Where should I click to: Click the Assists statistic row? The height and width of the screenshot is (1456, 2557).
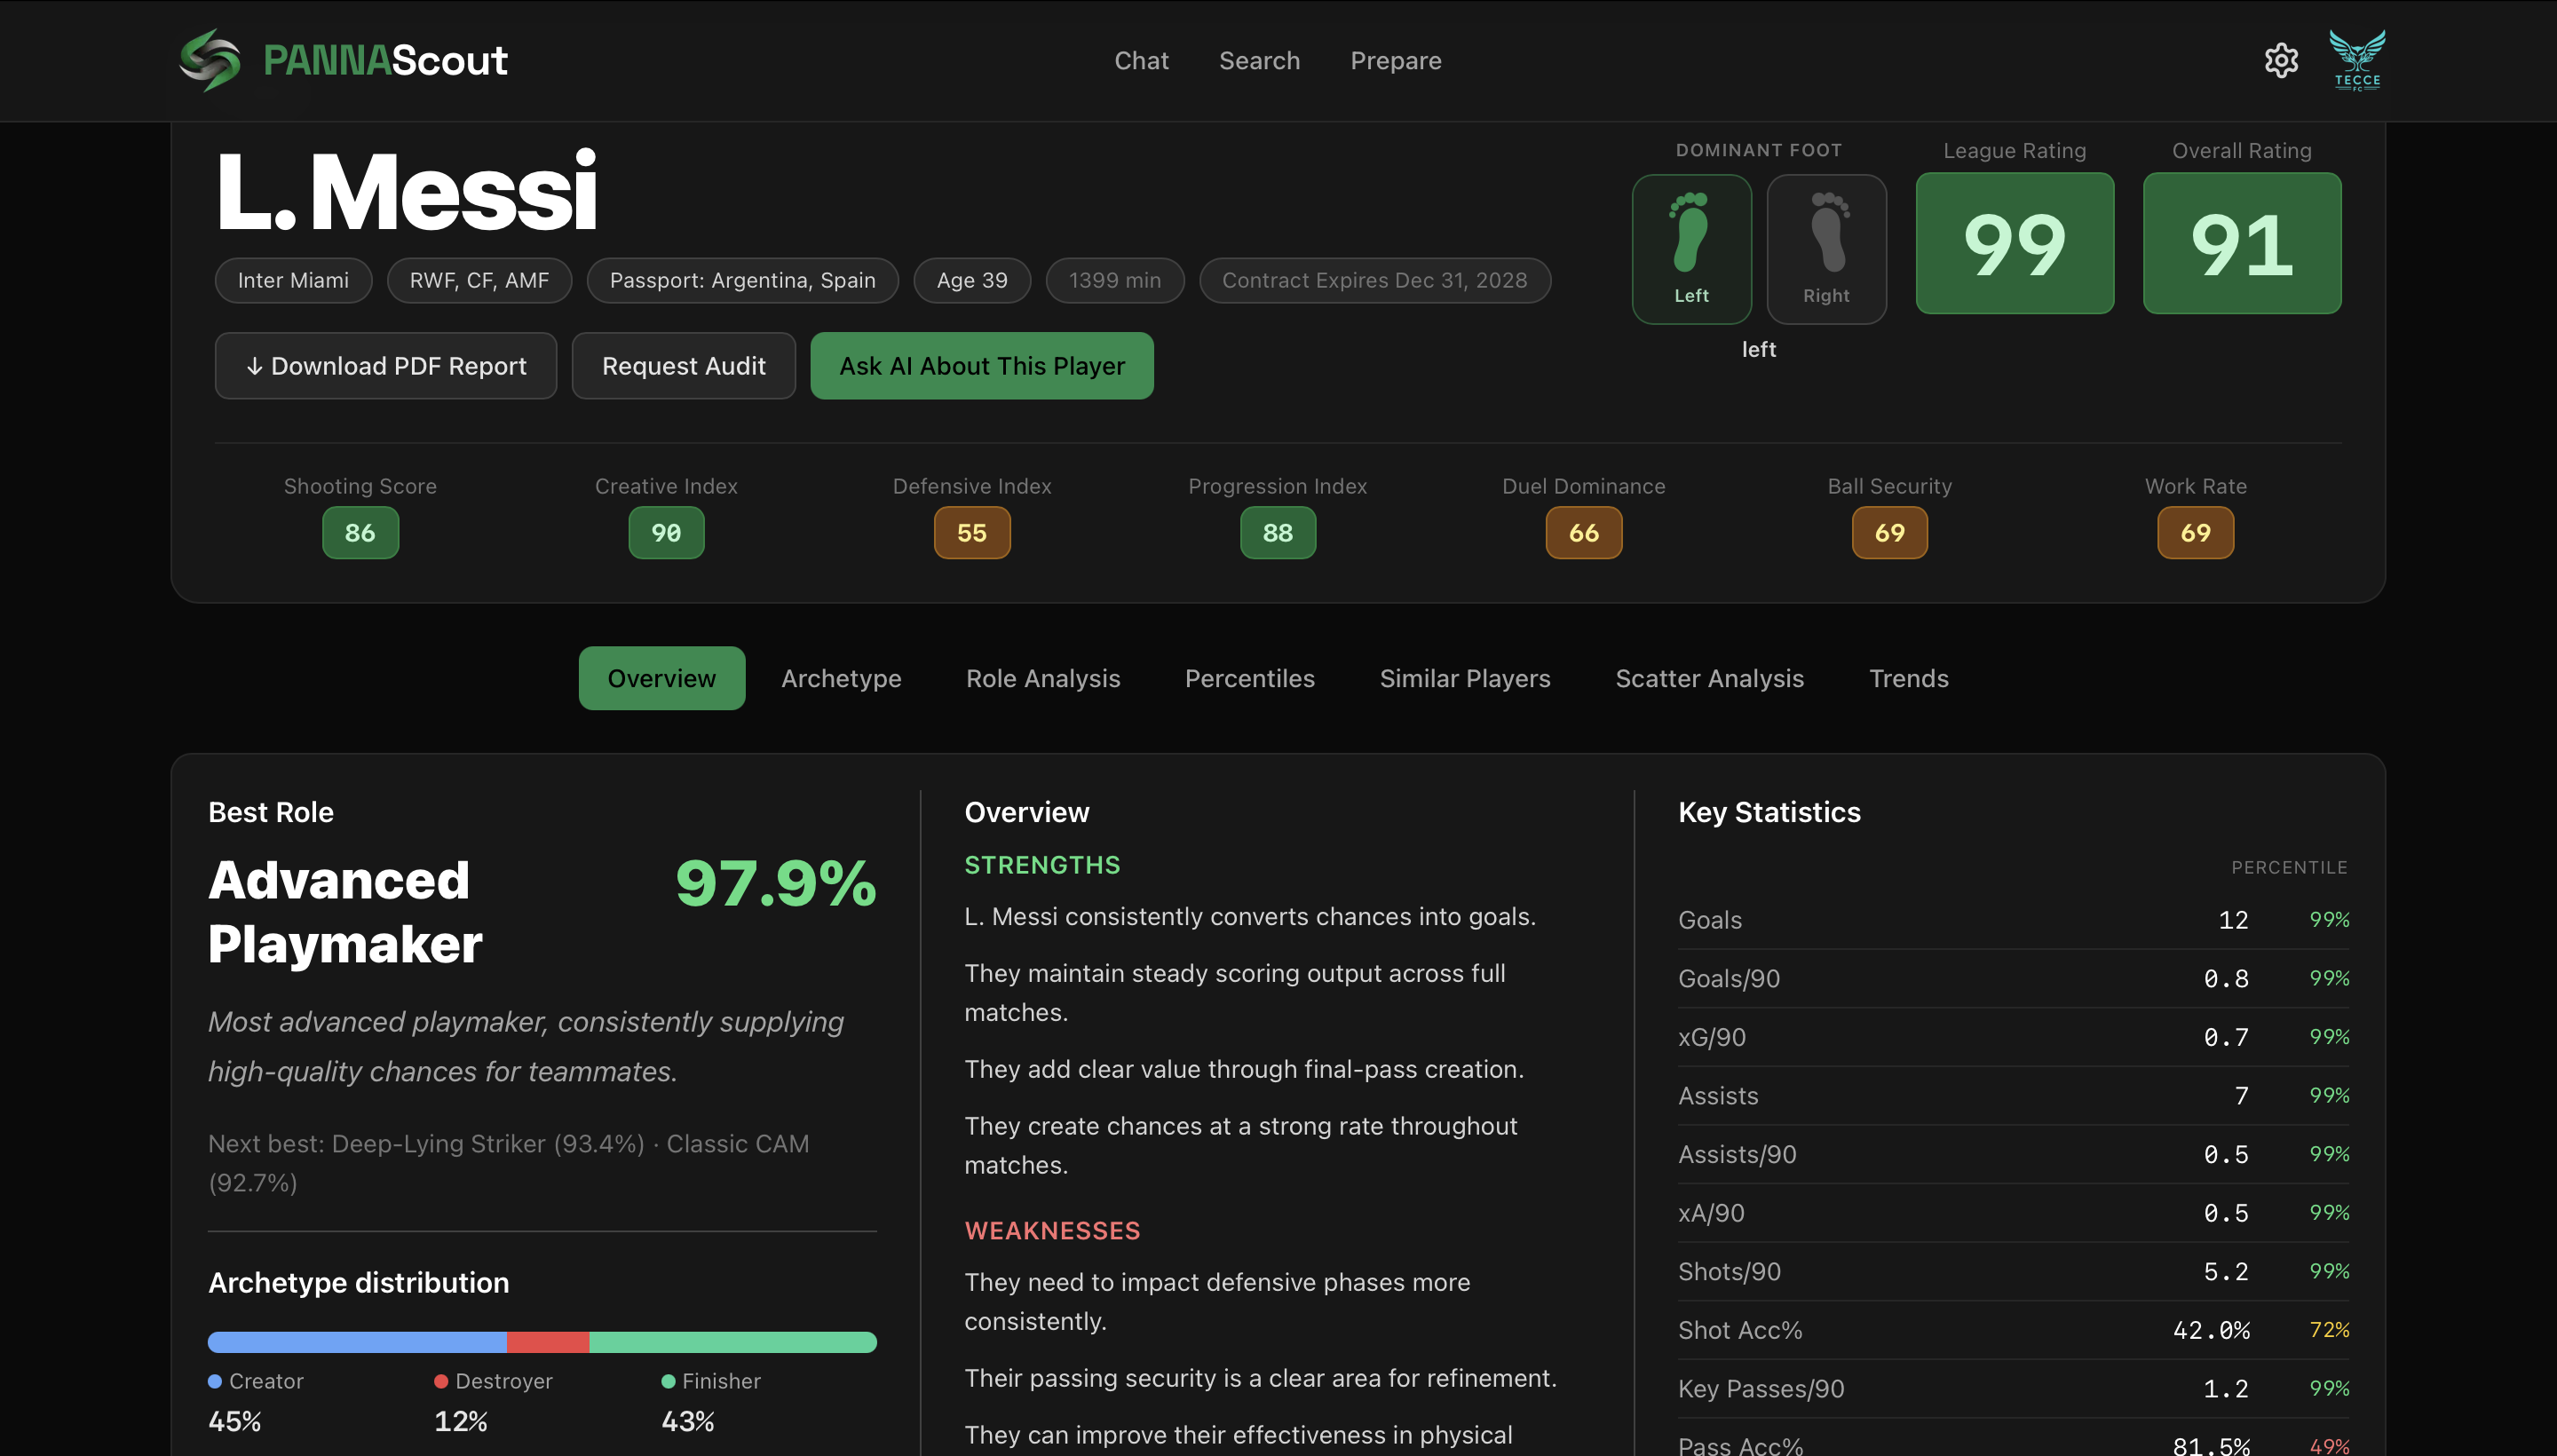(2013, 1096)
